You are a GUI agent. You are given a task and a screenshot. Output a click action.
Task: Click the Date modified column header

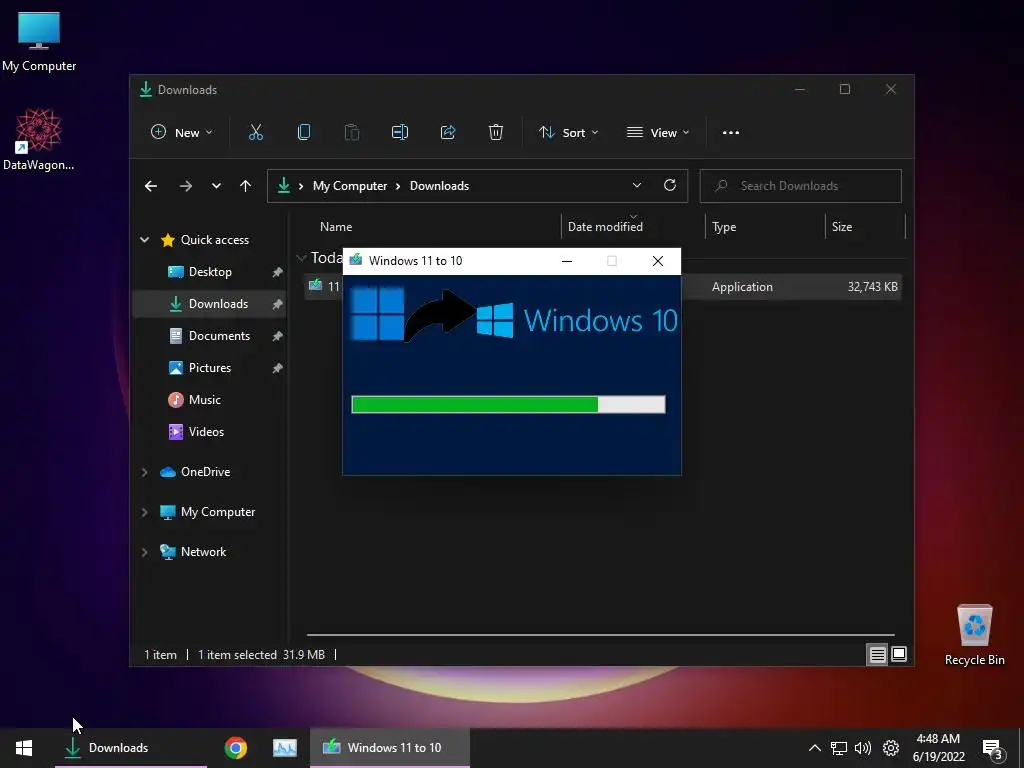pyautogui.click(x=633, y=227)
